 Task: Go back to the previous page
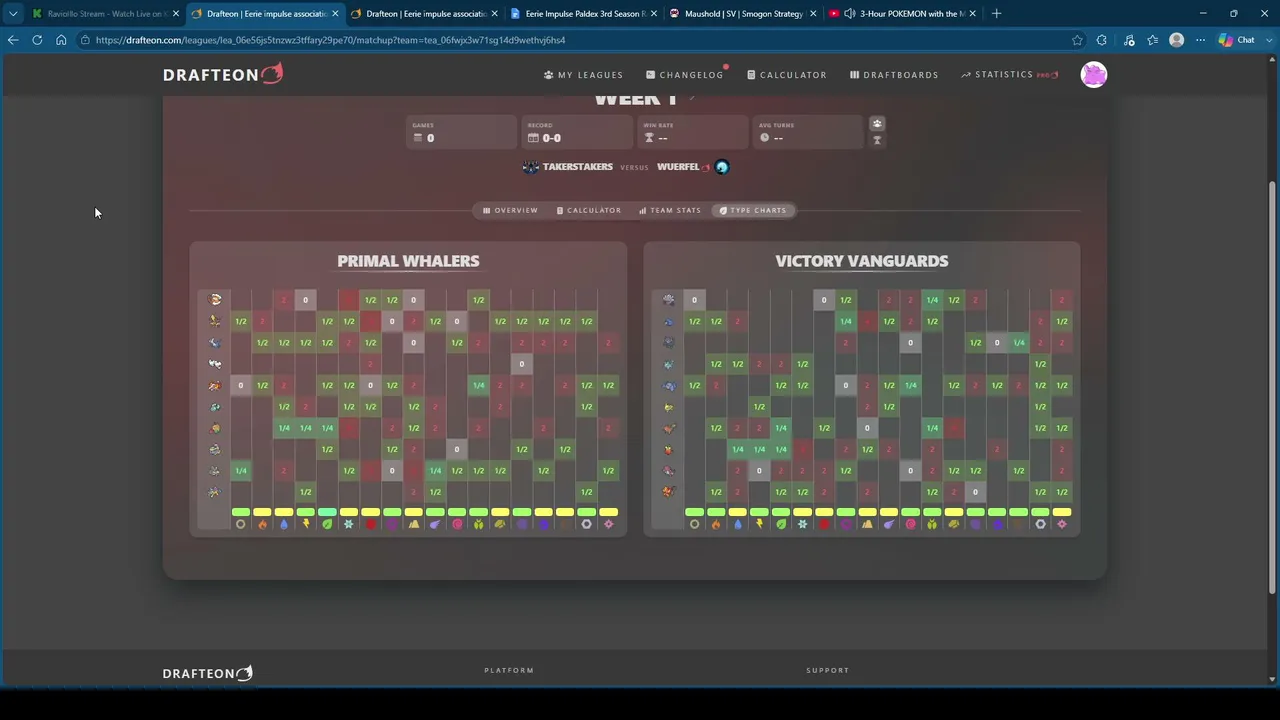[13, 40]
